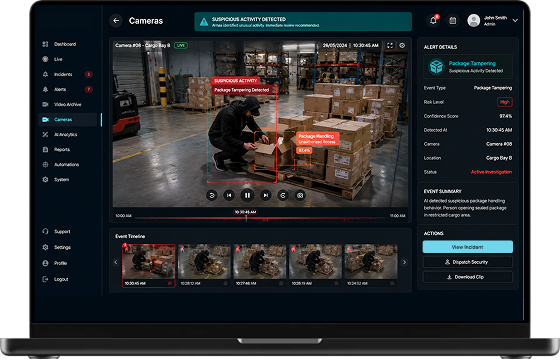560x360 pixels.
Task: Click the High risk level badge
Action: click(504, 102)
